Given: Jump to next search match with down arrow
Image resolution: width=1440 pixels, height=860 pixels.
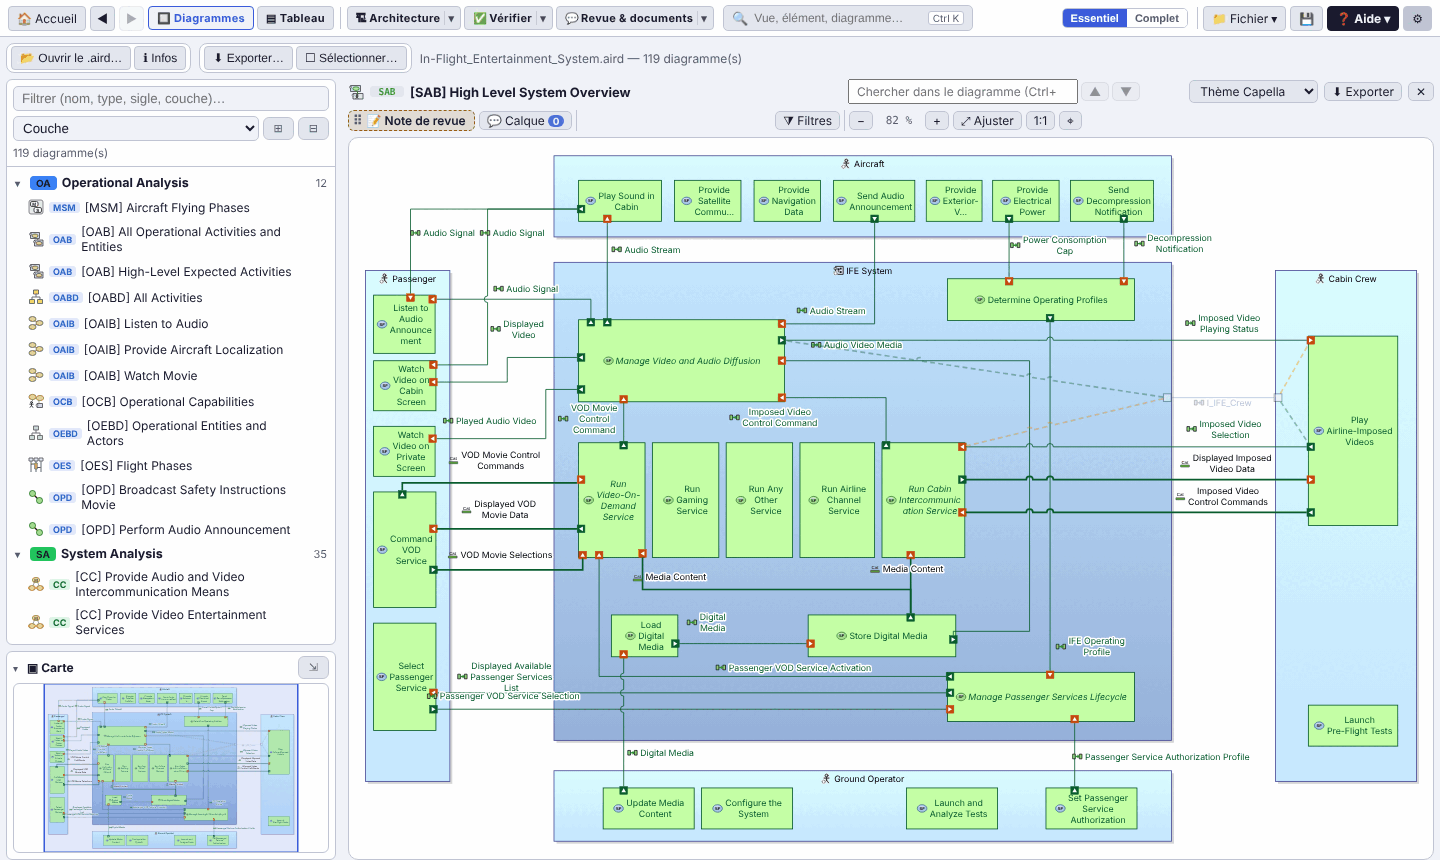Looking at the screenshot, I should (1126, 92).
